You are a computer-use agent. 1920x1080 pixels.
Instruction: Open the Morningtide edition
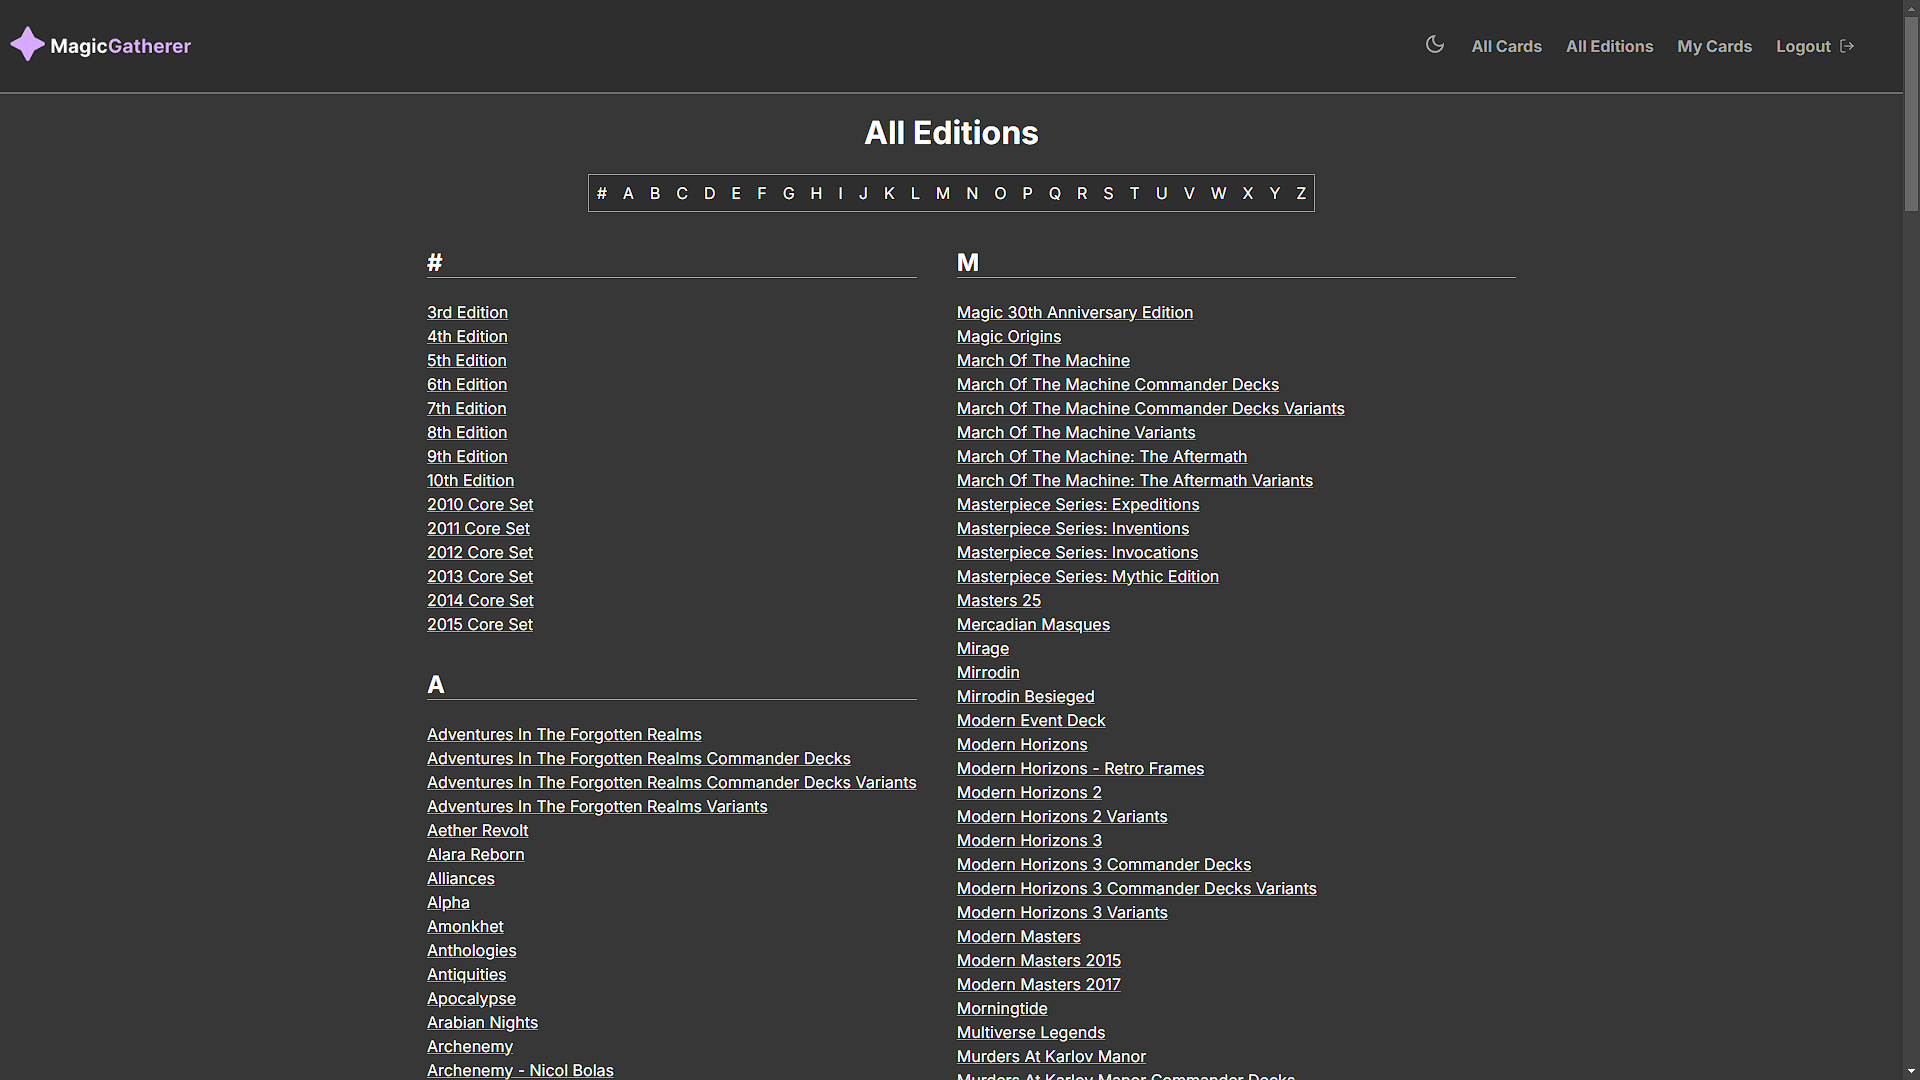(x=1002, y=1009)
